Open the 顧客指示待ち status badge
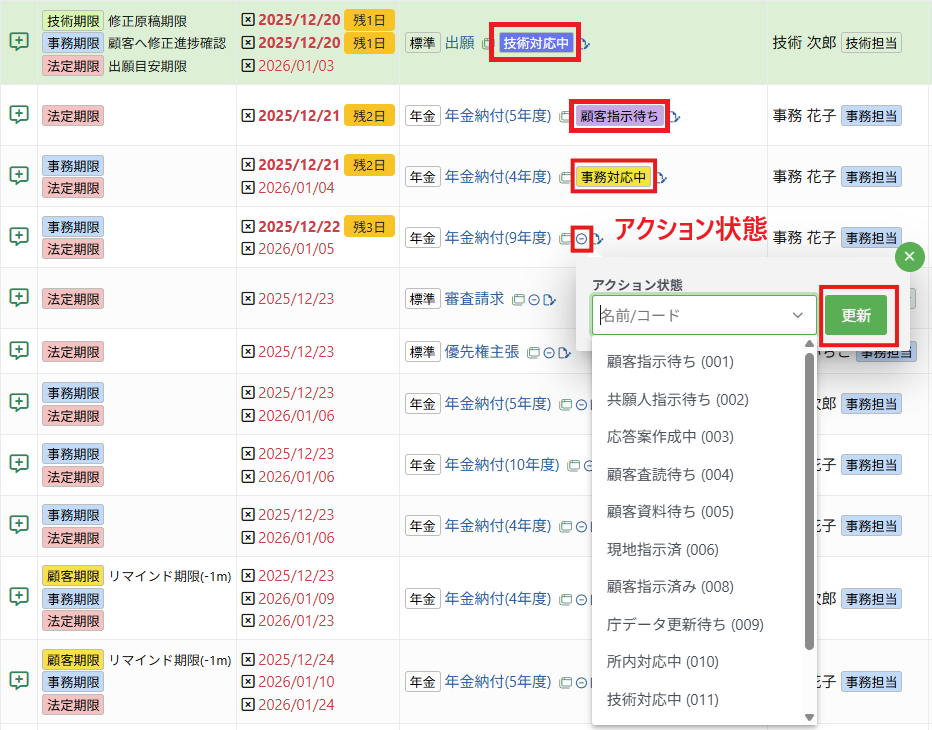 [x=619, y=116]
